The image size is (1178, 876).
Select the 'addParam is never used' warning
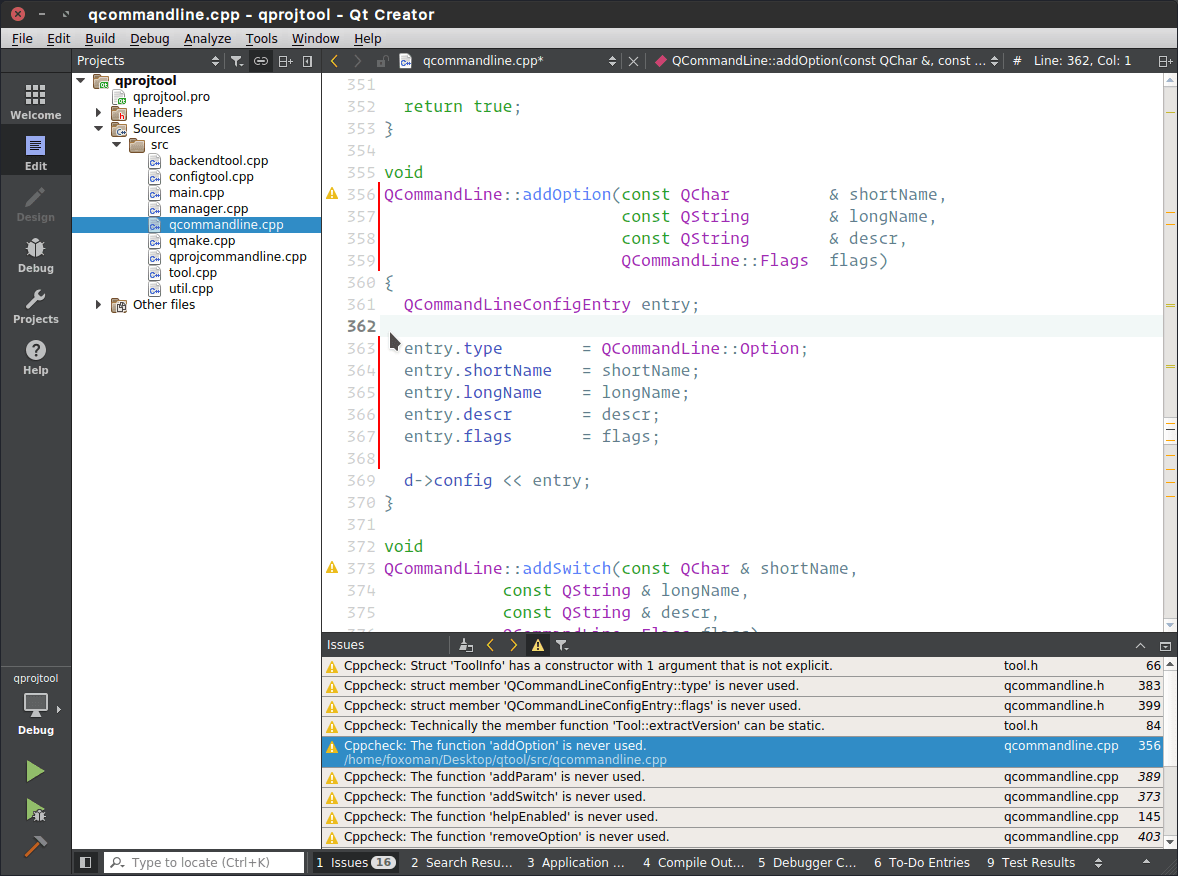(x=600, y=776)
